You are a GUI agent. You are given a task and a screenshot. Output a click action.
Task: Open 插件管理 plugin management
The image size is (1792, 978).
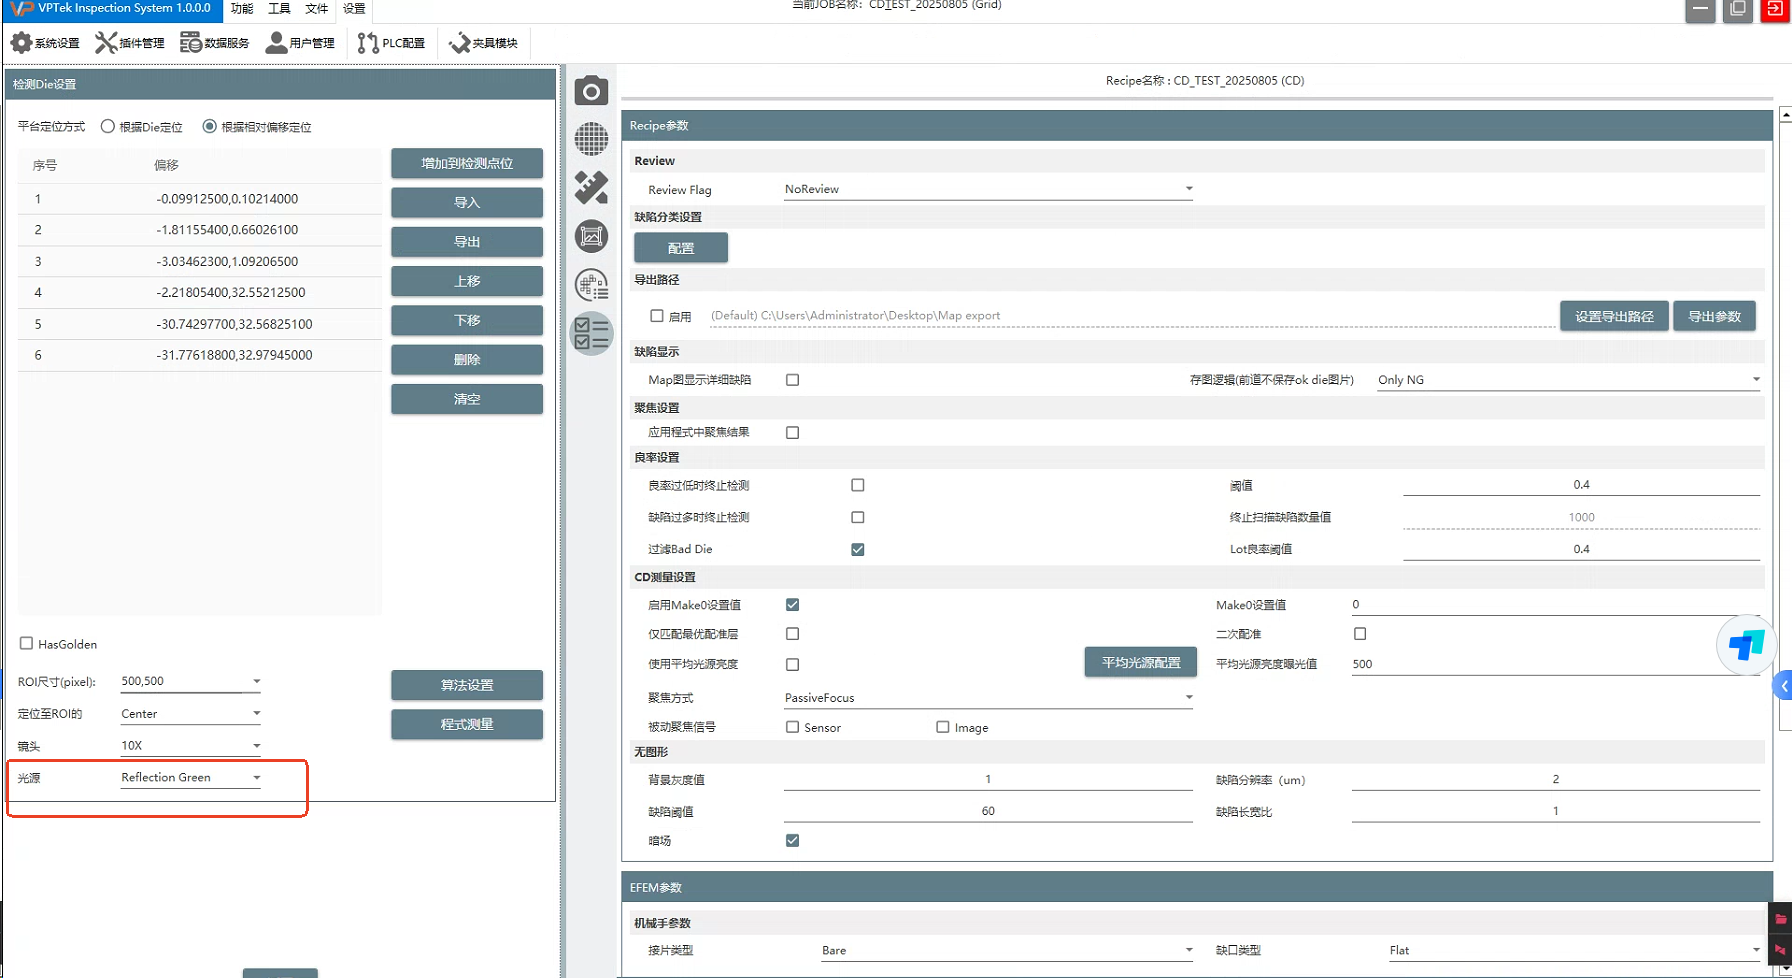coord(130,43)
